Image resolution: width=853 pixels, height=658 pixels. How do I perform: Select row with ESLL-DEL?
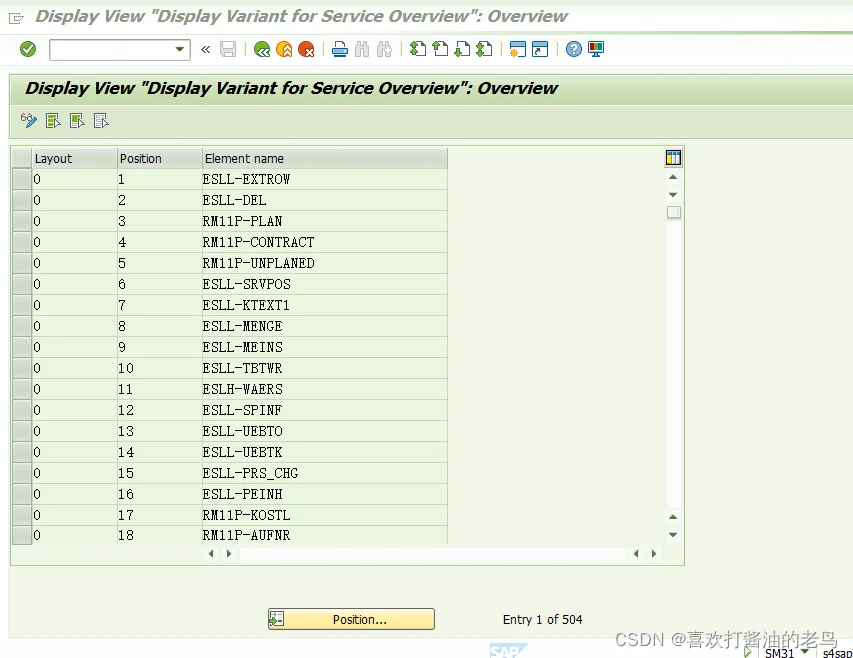(22, 200)
